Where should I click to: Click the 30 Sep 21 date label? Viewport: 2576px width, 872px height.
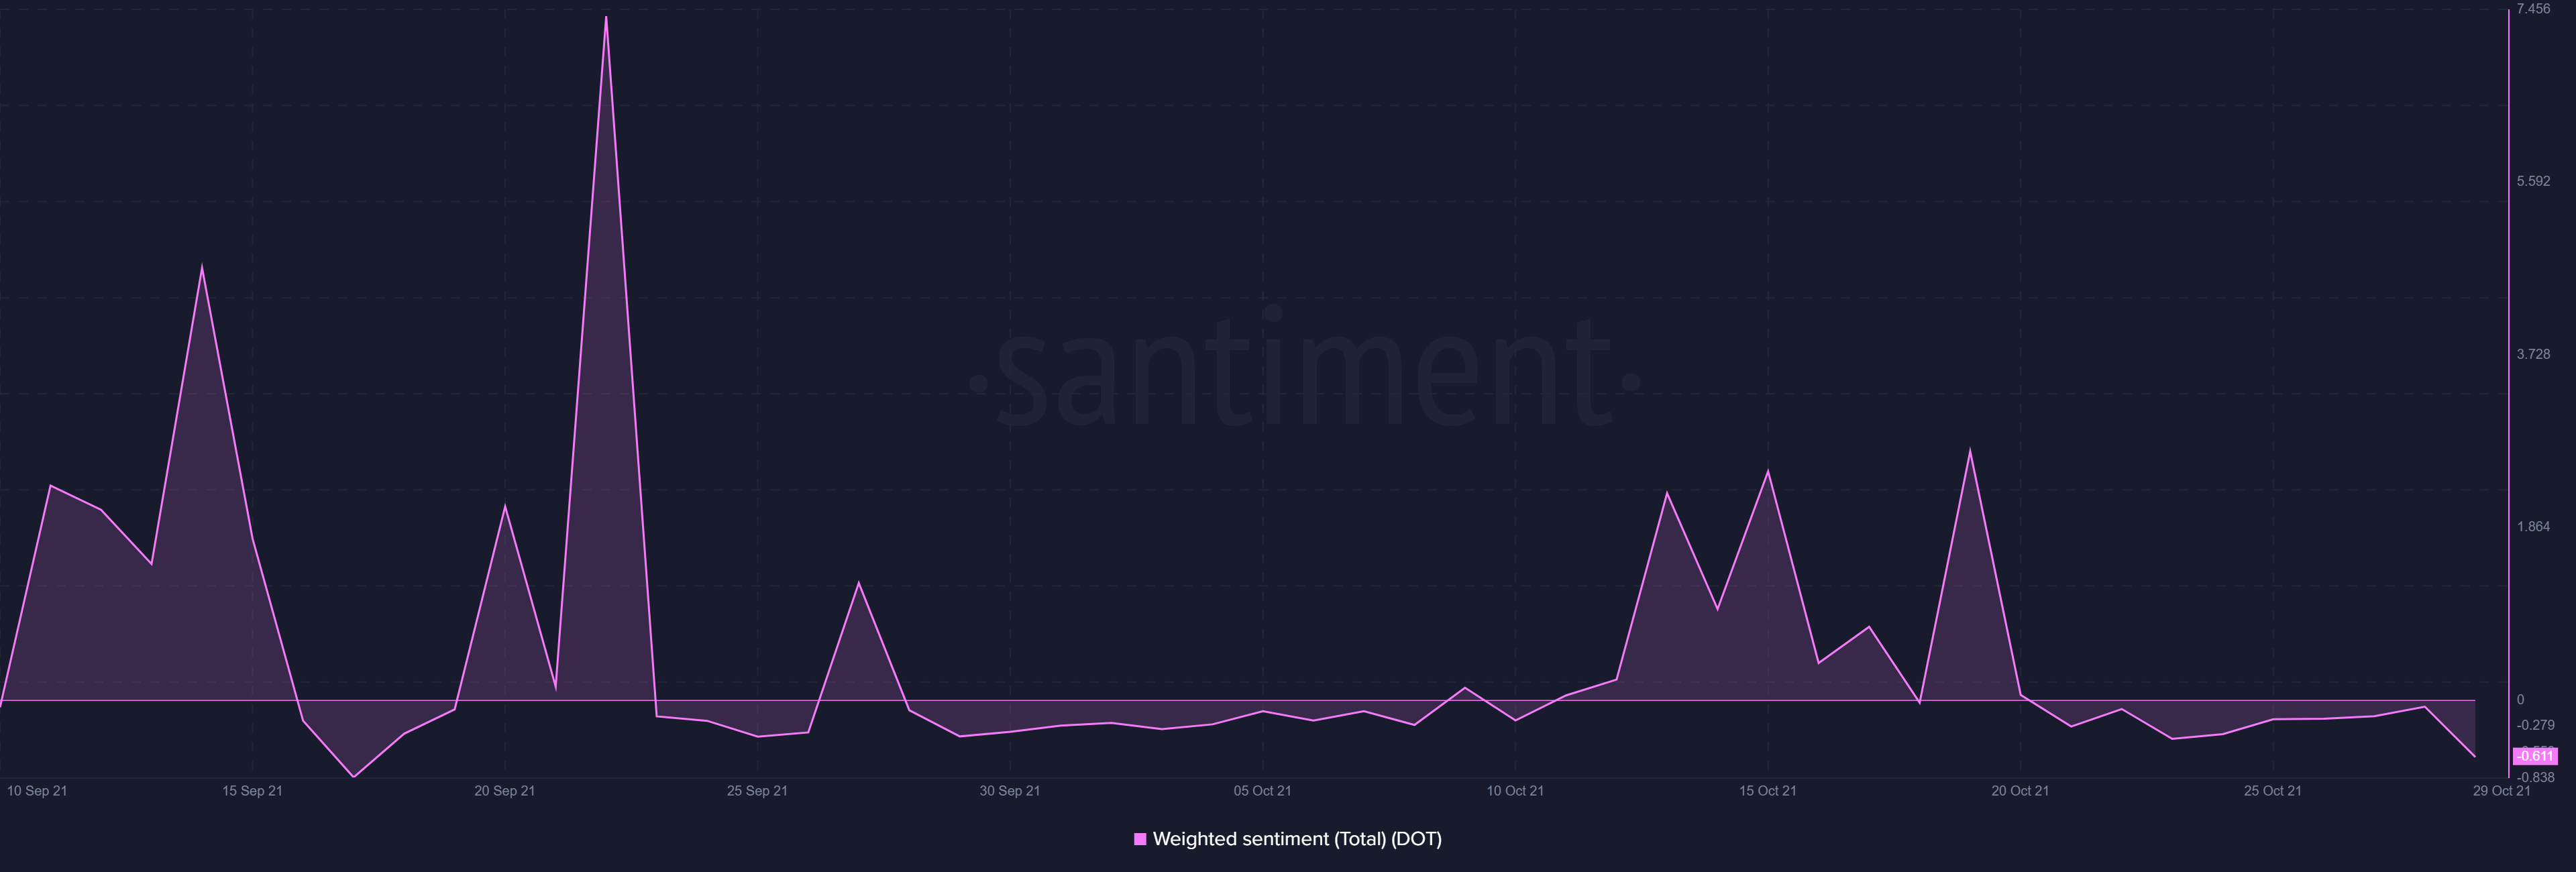[1009, 791]
